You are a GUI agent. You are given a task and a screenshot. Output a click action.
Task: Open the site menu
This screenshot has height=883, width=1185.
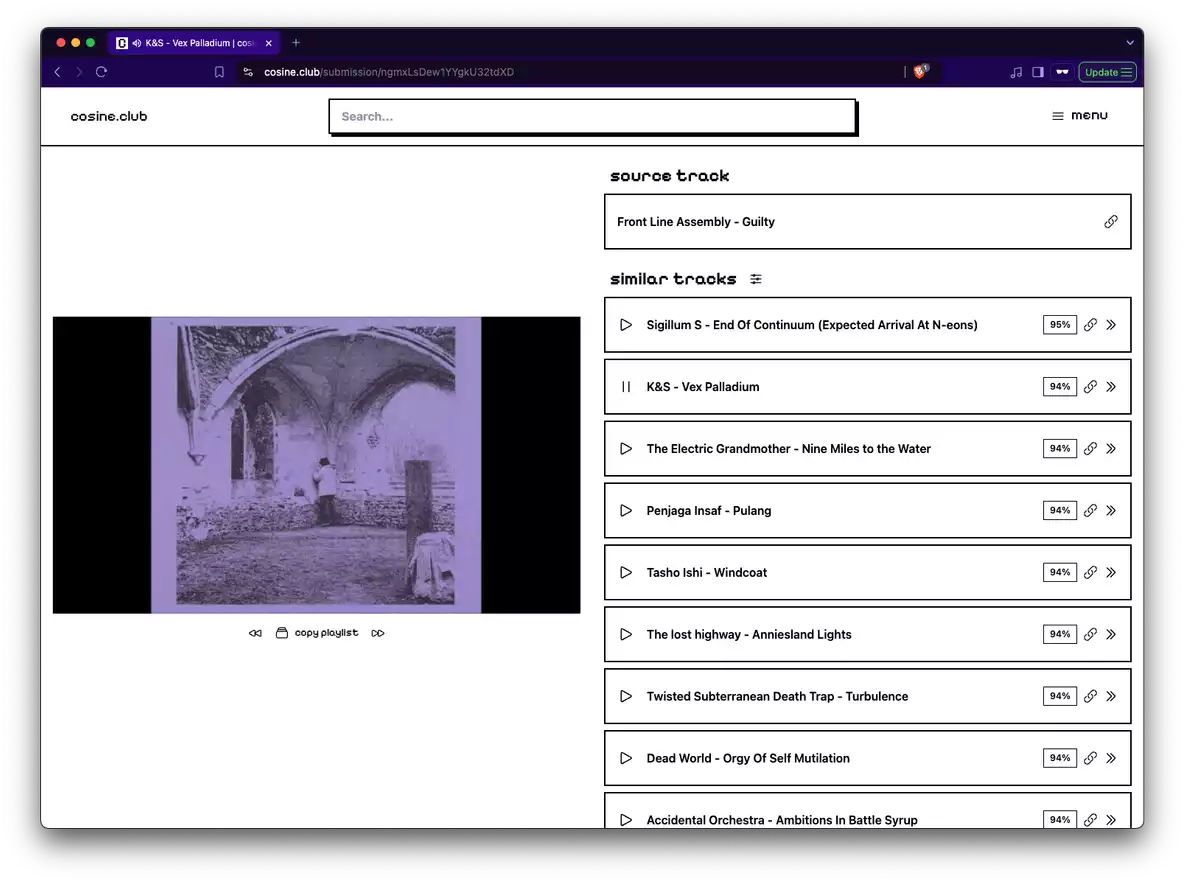1080,116
